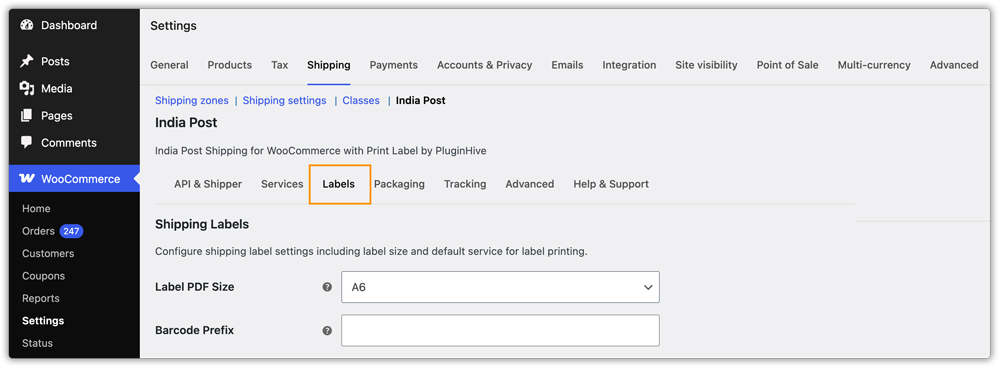Open Pages in the sidebar
The image size is (1000, 369).
tap(57, 116)
